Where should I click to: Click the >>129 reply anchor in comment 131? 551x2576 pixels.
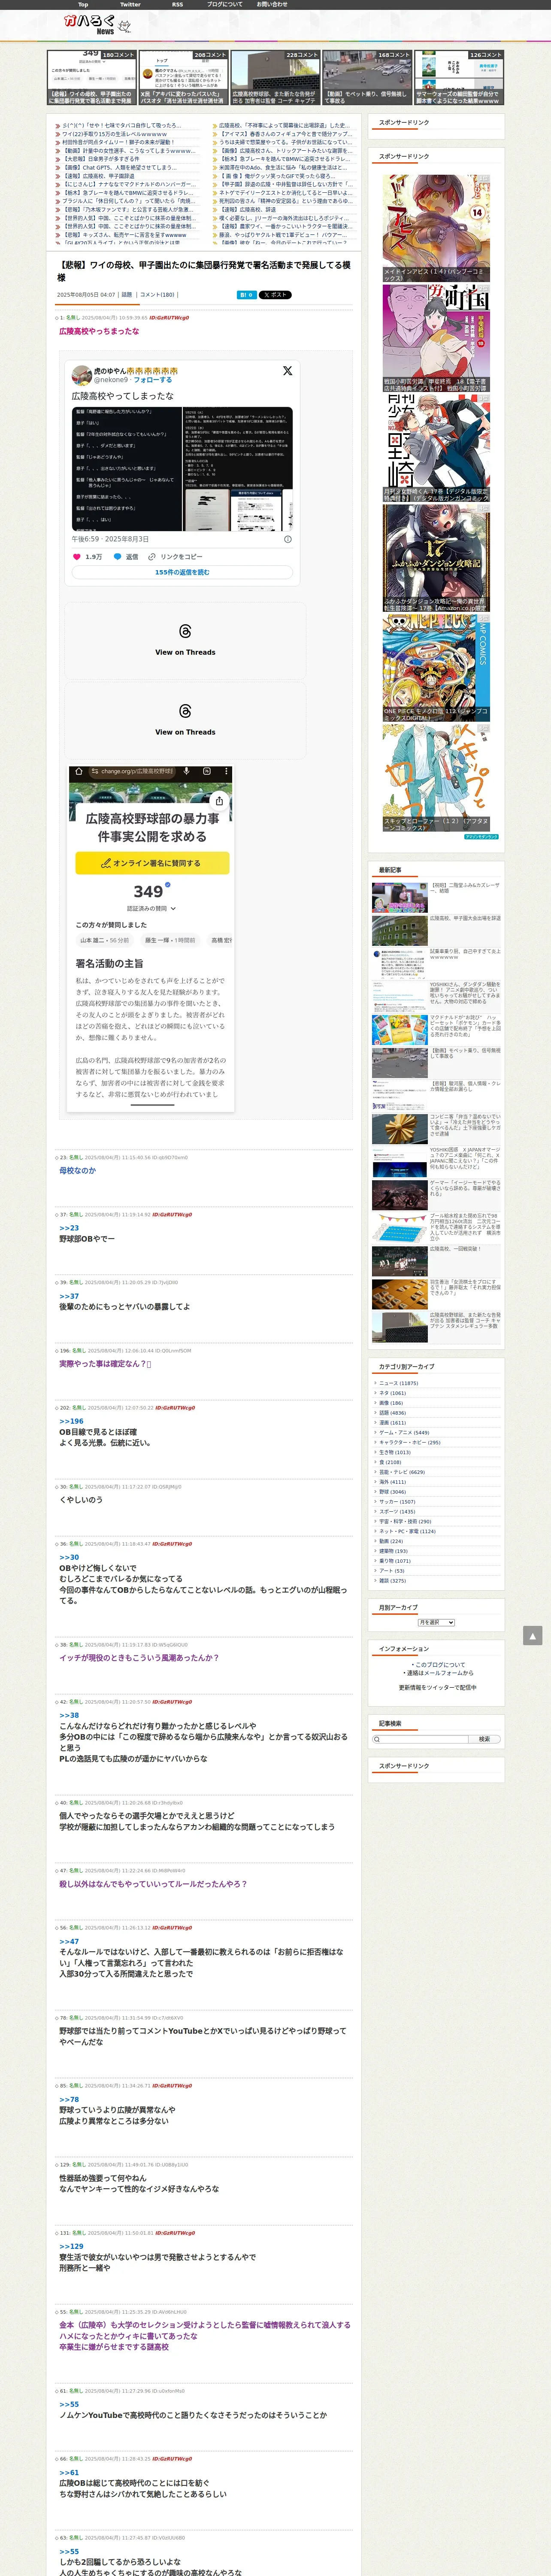tap(71, 2246)
